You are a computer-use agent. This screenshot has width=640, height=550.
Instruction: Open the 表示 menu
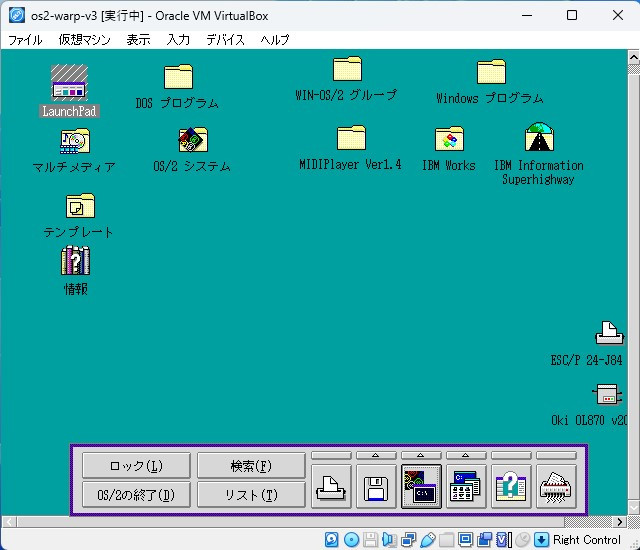pyautogui.click(x=138, y=40)
